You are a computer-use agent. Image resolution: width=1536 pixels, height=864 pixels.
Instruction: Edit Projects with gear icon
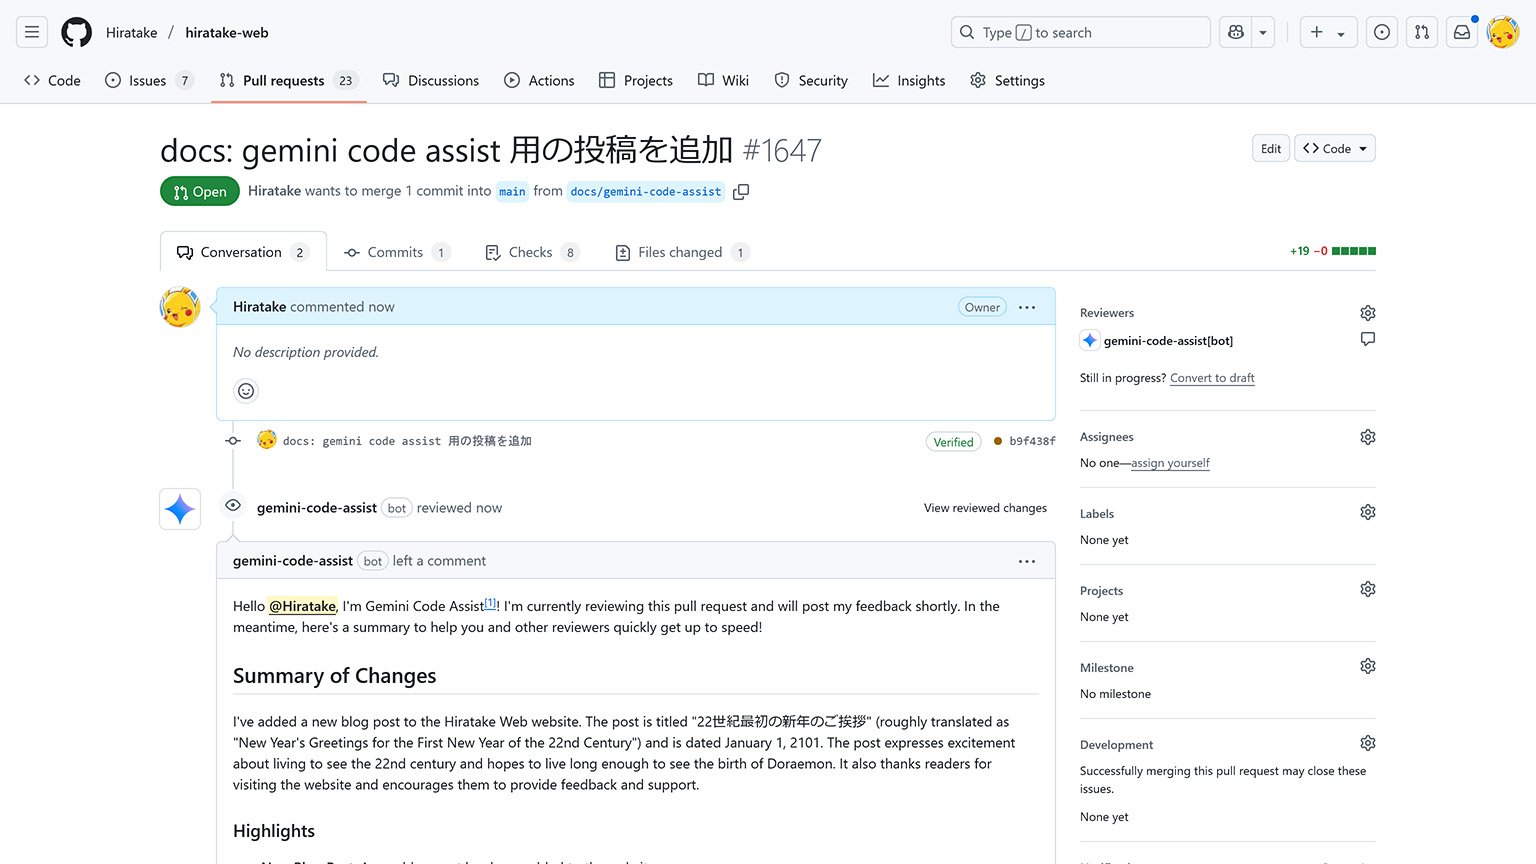(x=1368, y=589)
